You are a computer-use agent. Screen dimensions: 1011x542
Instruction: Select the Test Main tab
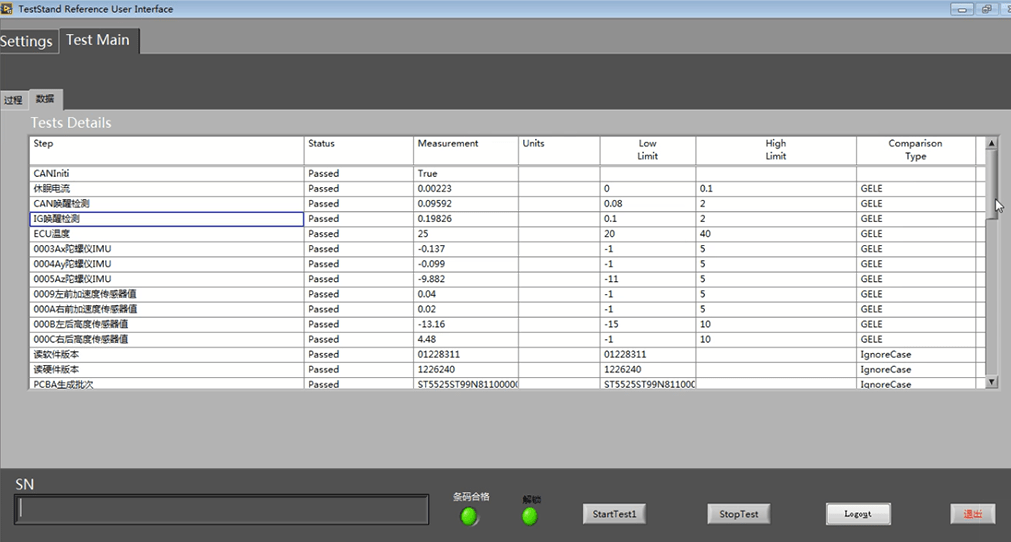[98, 40]
